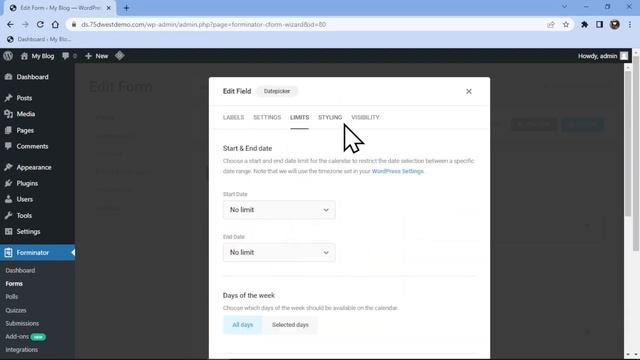The width and height of the screenshot is (640, 360).
Task: Click the Datepicker field tag
Action: tap(277, 91)
